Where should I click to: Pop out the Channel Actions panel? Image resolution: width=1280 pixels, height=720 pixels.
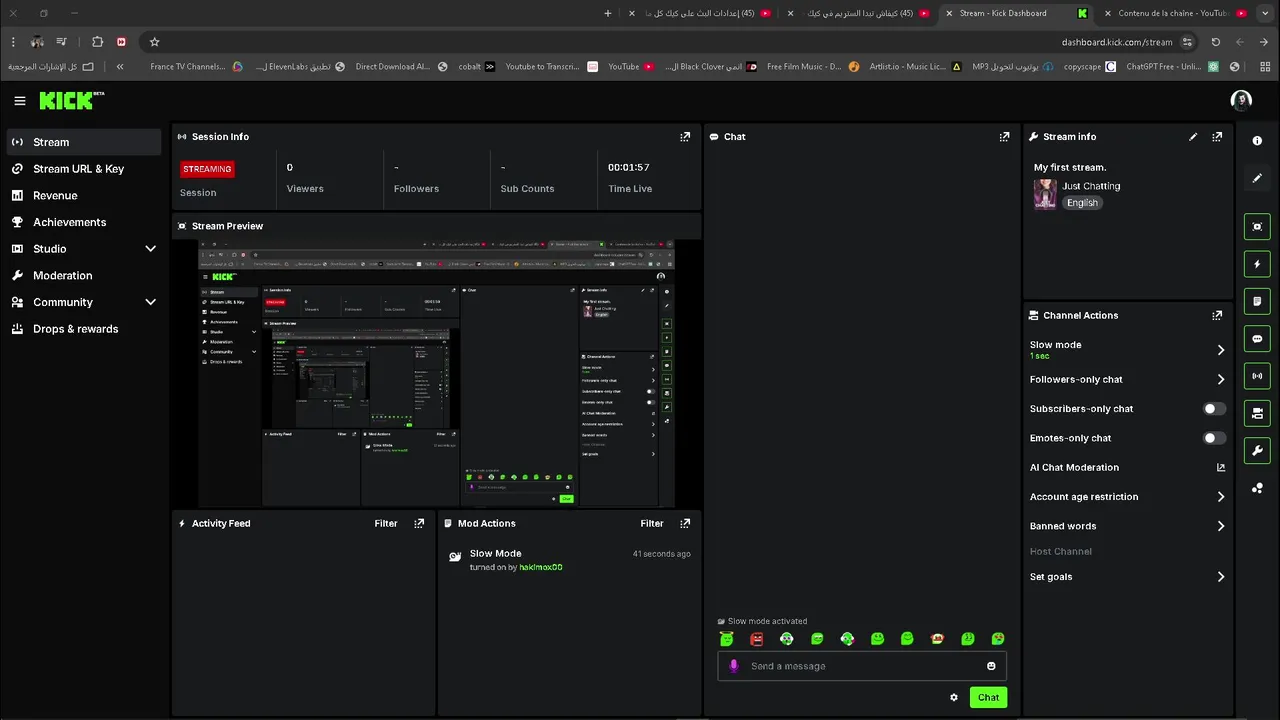(1217, 315)
